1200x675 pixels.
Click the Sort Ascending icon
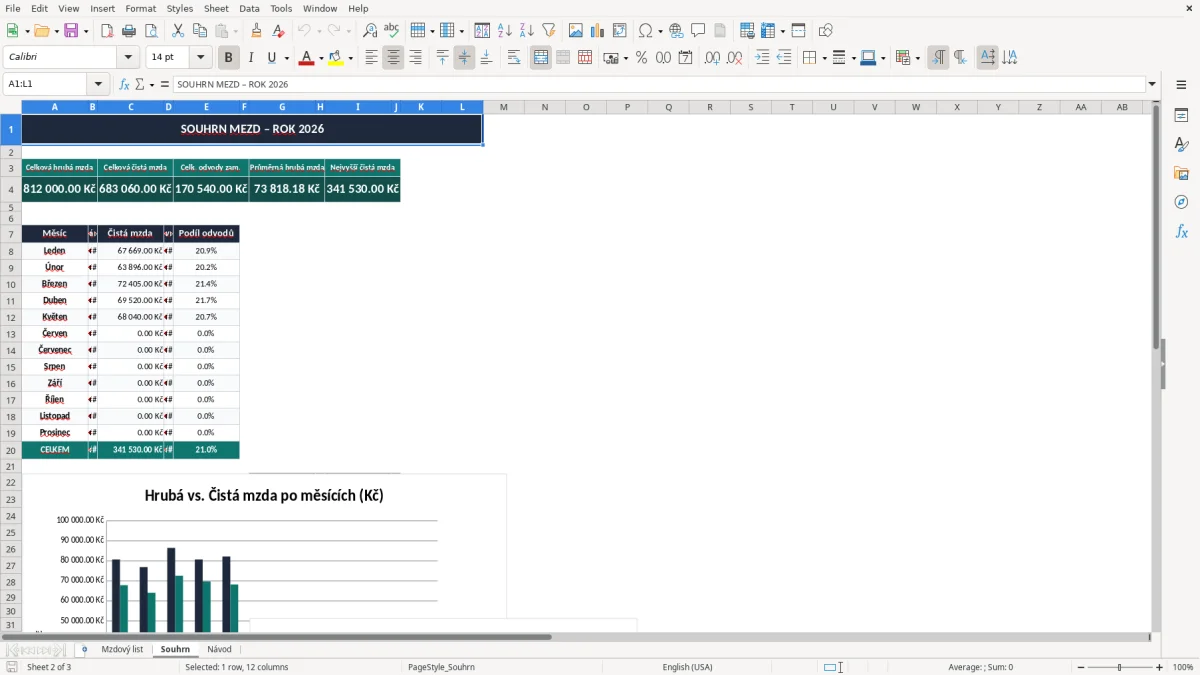pyautogui.click(x=504, y=31)
